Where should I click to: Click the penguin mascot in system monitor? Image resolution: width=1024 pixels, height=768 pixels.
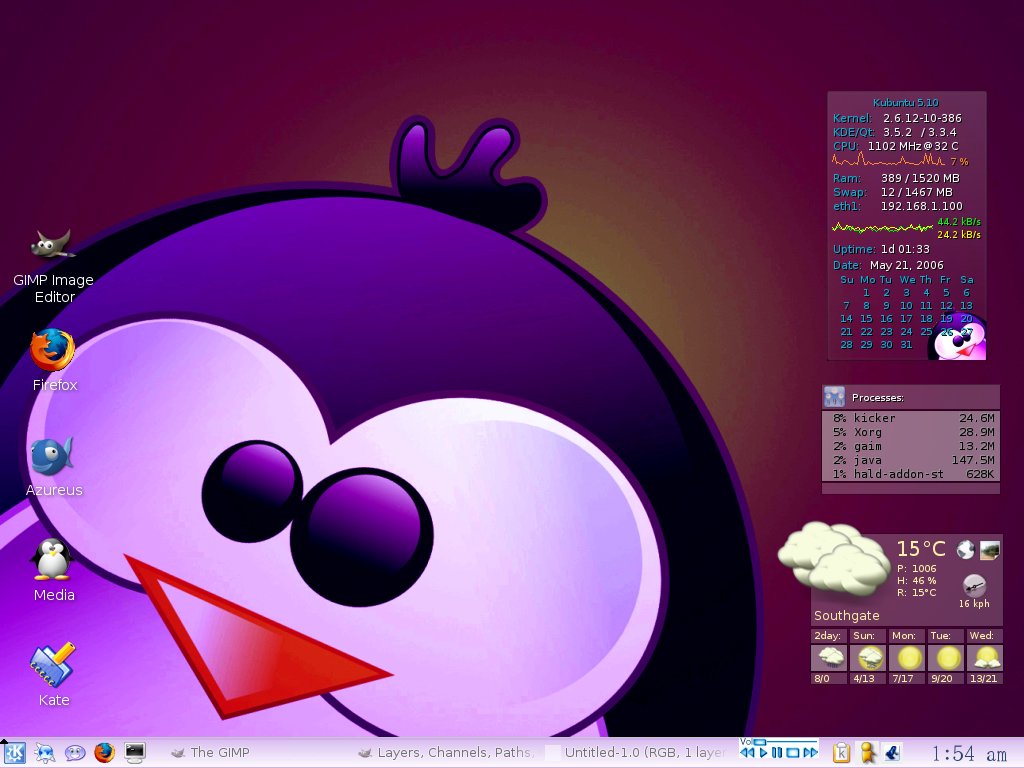click(957, 338)
